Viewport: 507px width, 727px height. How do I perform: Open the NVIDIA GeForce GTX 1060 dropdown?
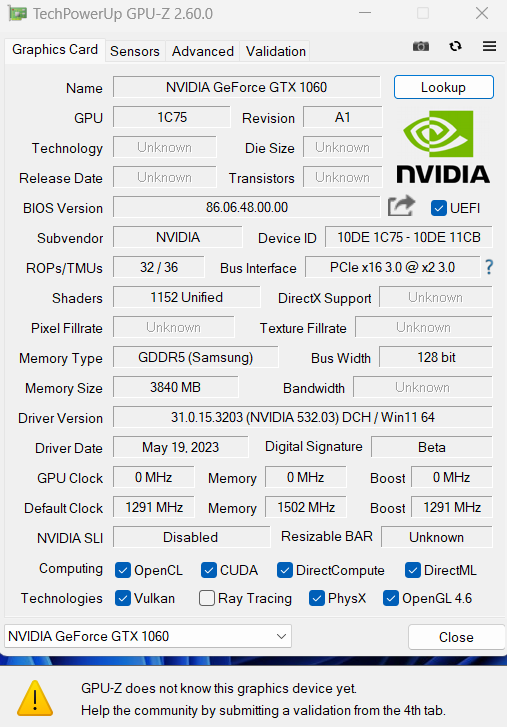pos(148,636)
